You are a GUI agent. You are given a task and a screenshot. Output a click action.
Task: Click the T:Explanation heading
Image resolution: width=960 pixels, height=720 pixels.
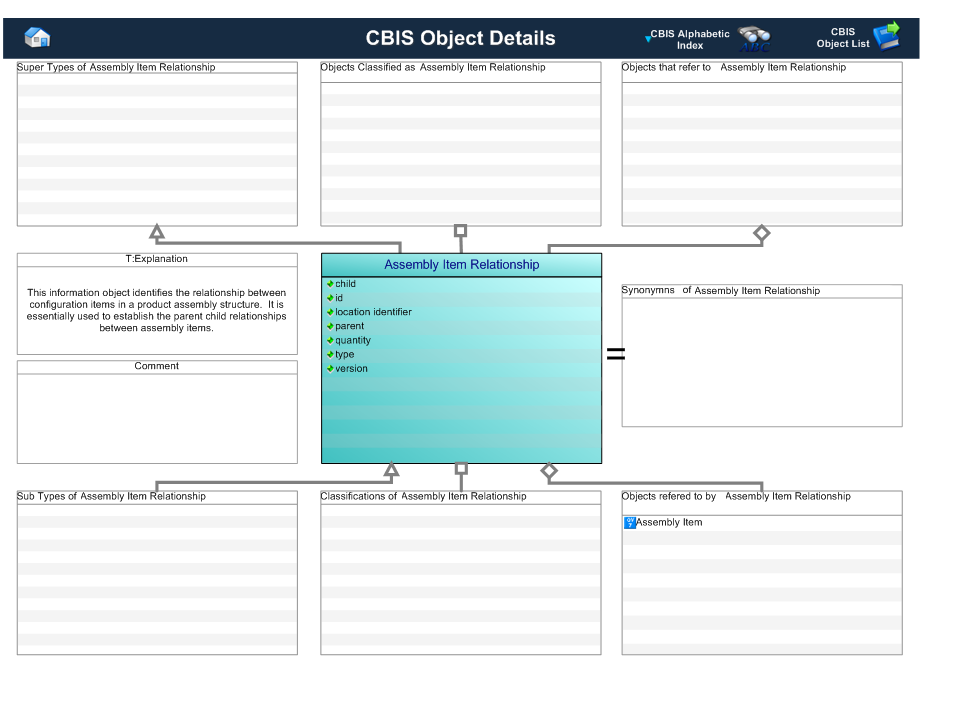pos(157,259)
